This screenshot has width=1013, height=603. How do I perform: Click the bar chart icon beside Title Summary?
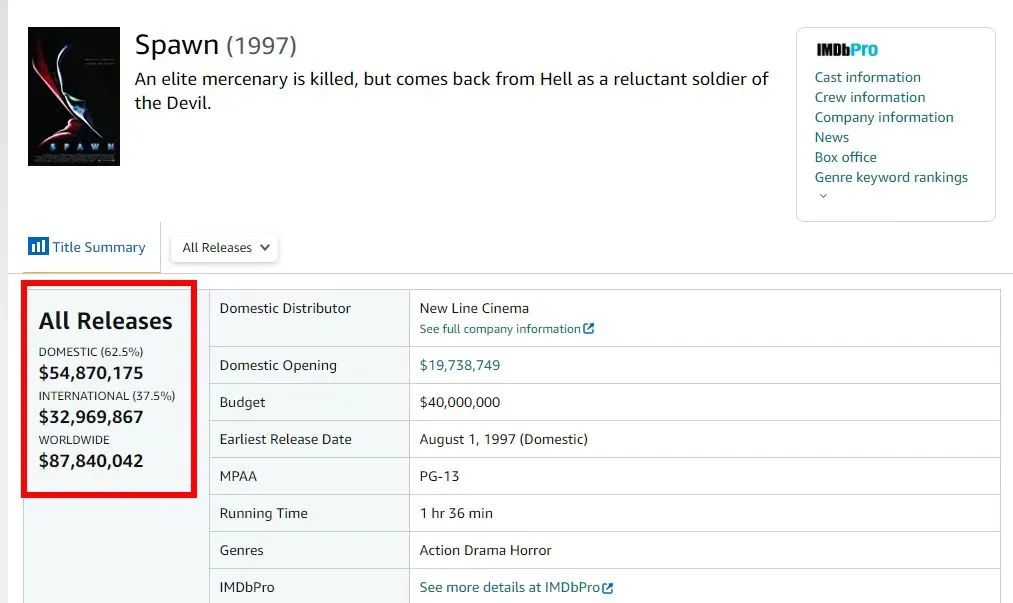coord(38,246)
